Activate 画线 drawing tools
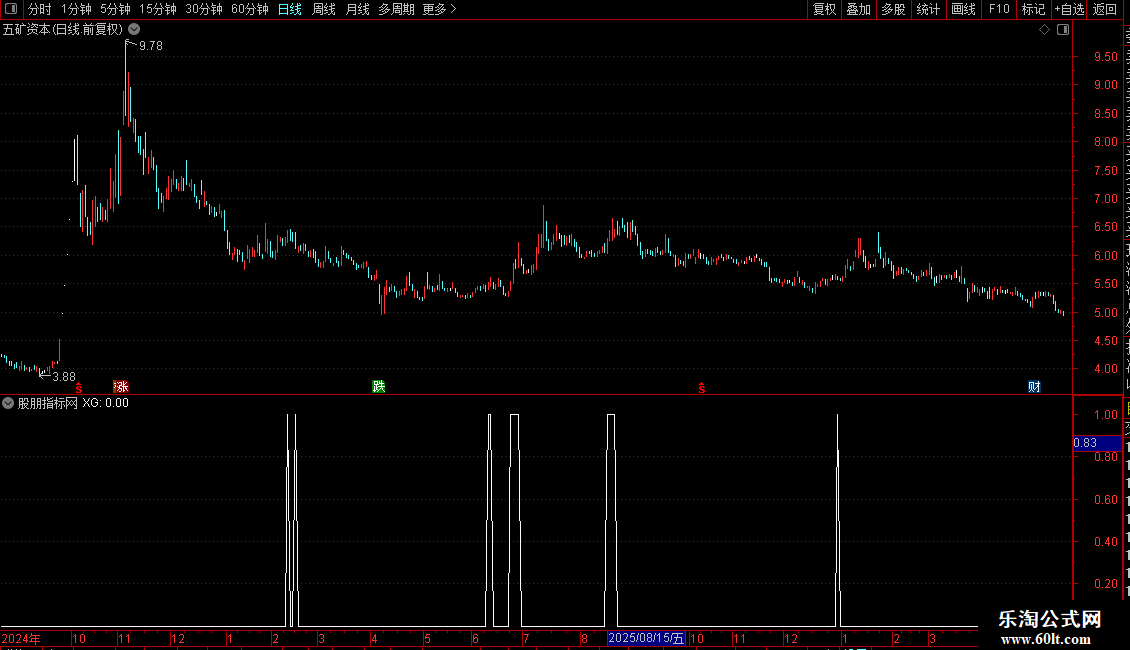 click(x=963, y=9)
